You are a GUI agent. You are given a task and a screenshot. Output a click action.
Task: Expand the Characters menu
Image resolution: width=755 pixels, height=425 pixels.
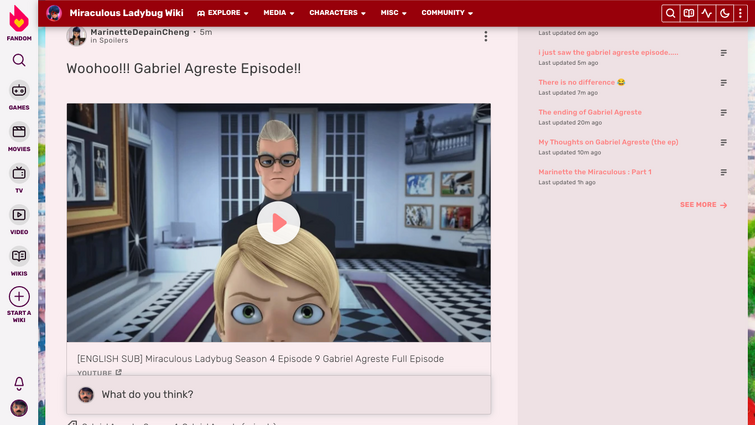pyautogui.click(x=338, y=13)
